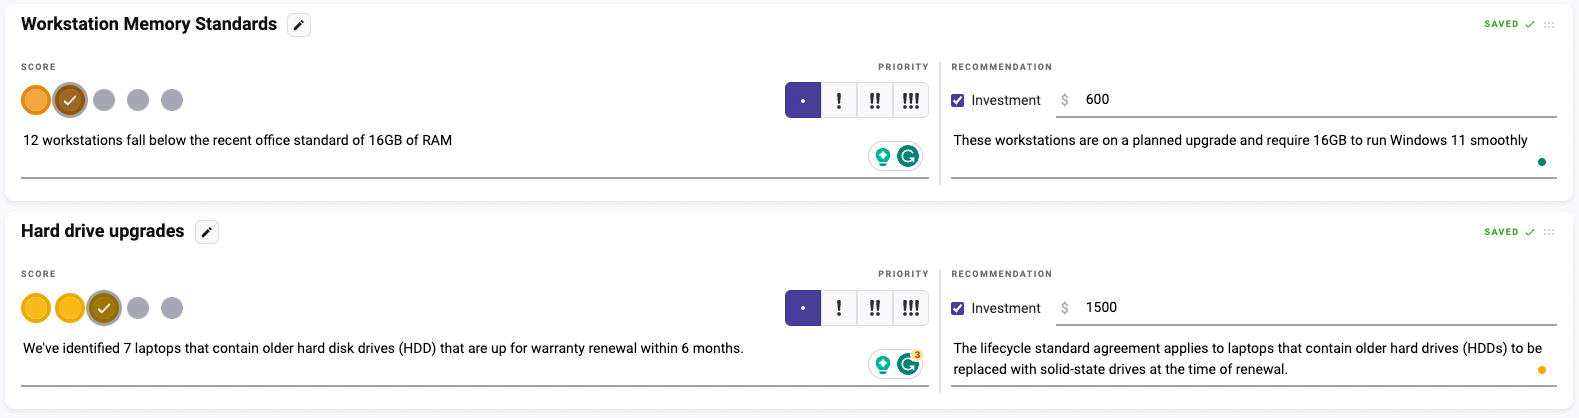
Task: Uncheck Investment checkbox for Hard drive upgrades
Action: [958, 308]
